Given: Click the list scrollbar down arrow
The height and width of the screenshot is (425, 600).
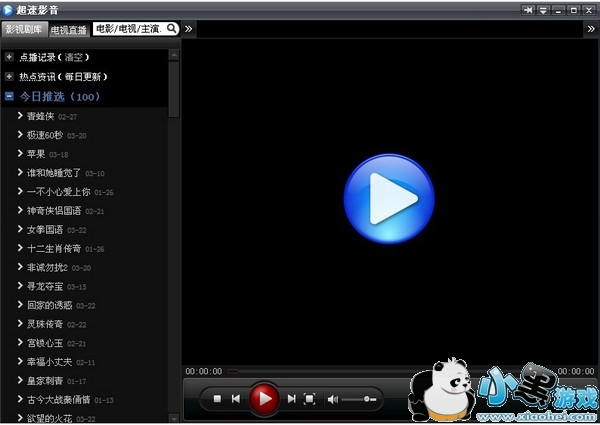Looking at the screenshot, I should click(174, 418).
